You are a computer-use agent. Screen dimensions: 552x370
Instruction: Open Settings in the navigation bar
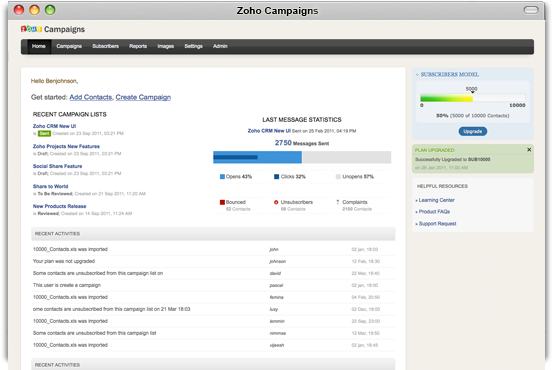193,46
